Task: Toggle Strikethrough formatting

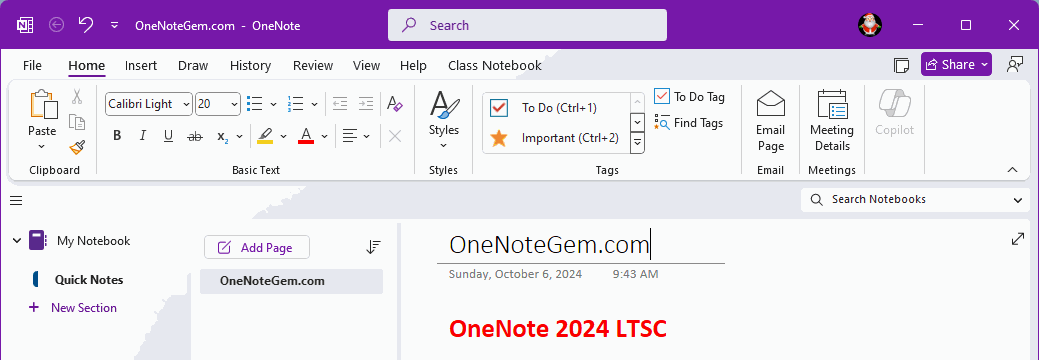Action: [195, 136]
